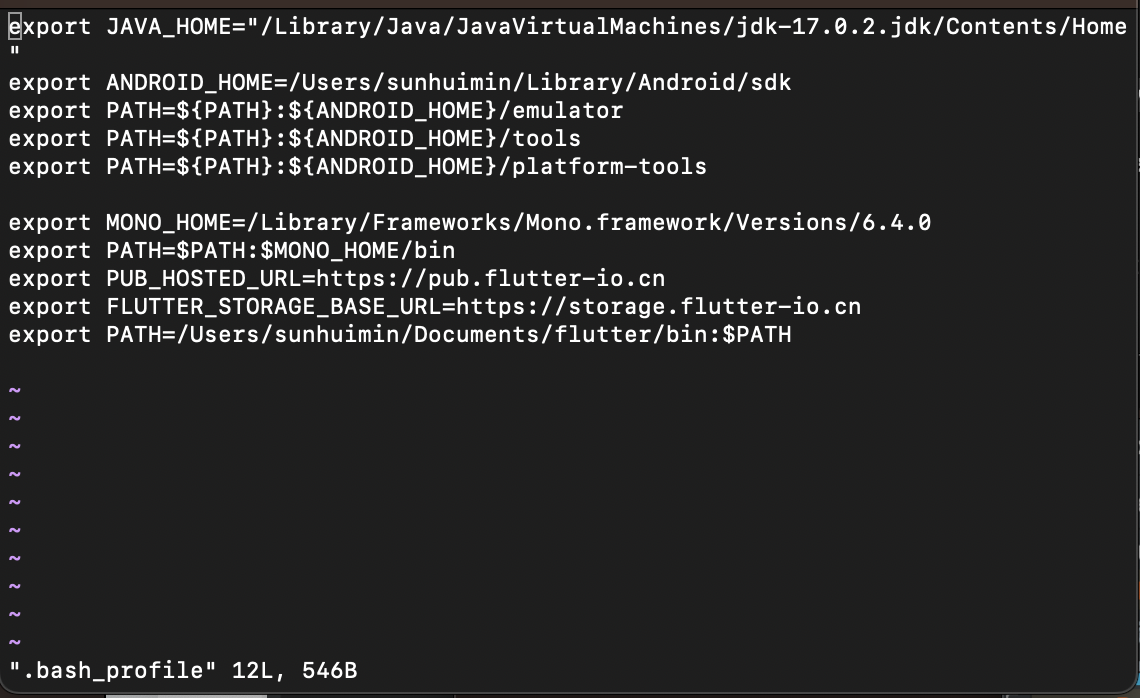Click the line ending with /emulator
This screenshot has height=698, width=1140.
[316, 111]
